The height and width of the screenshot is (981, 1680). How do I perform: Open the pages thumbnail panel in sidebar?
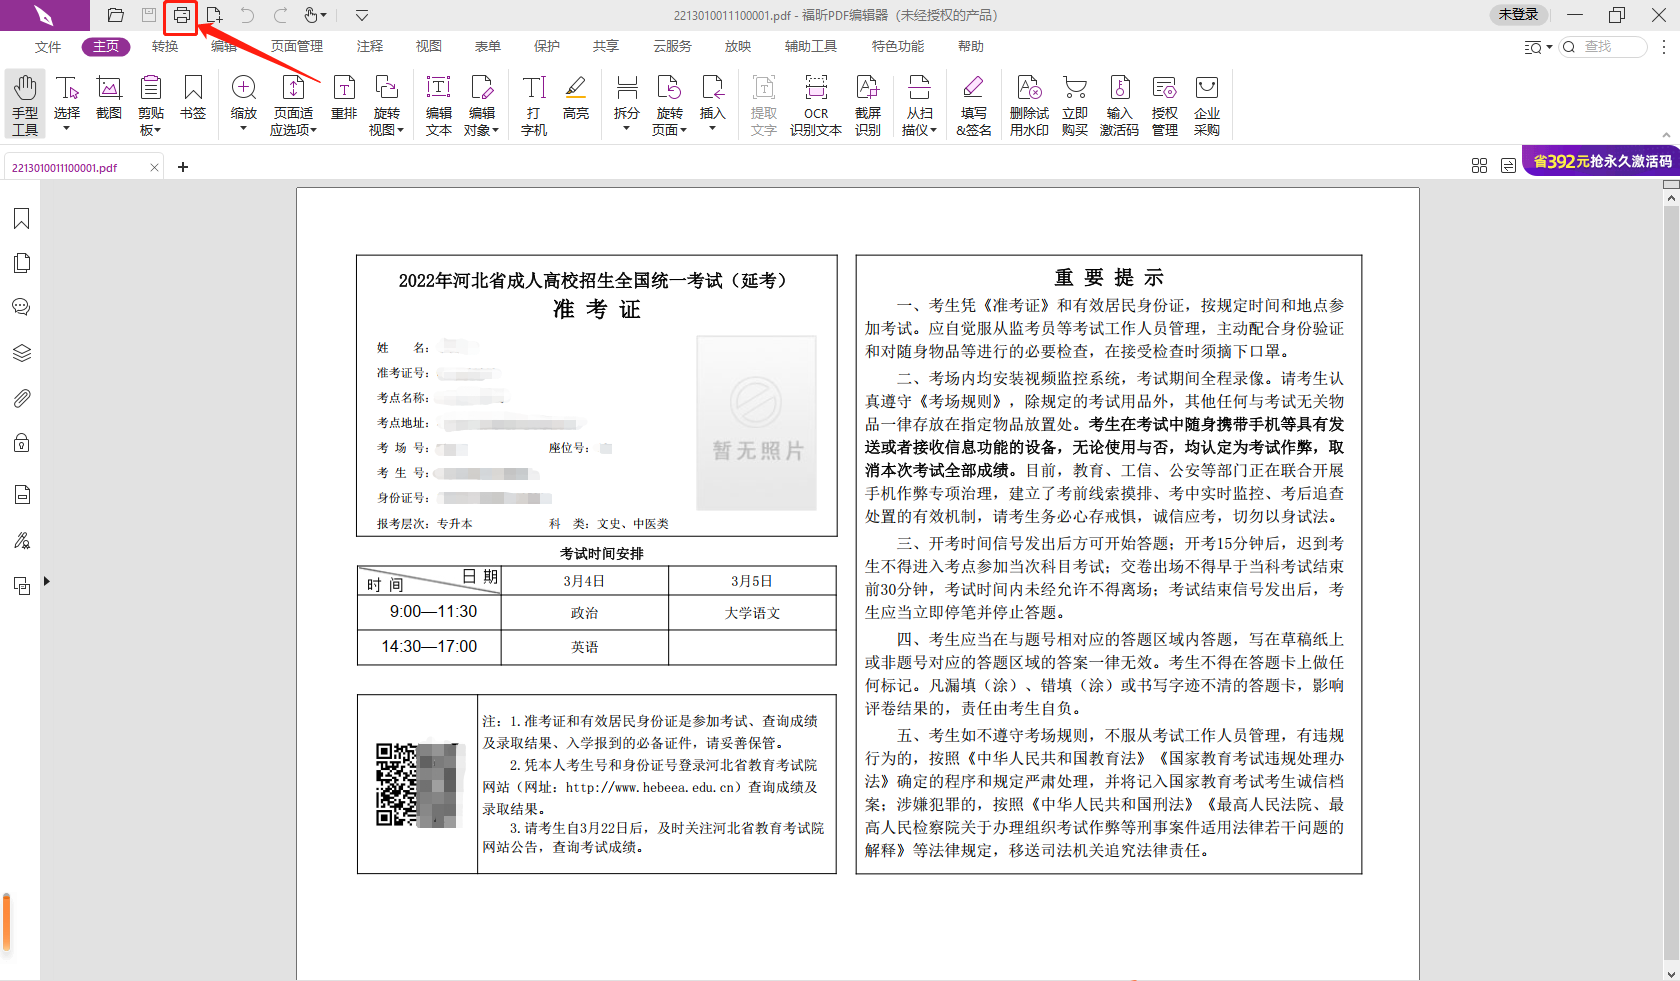[21, 263]
